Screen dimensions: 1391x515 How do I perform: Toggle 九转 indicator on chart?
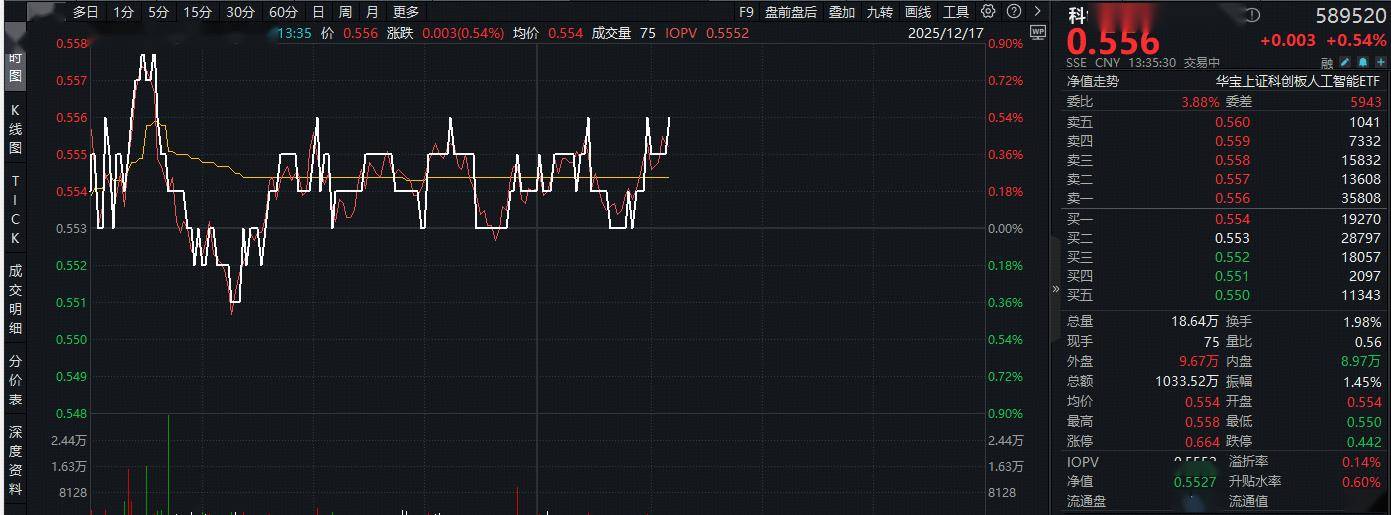click(x=879, y=12)
